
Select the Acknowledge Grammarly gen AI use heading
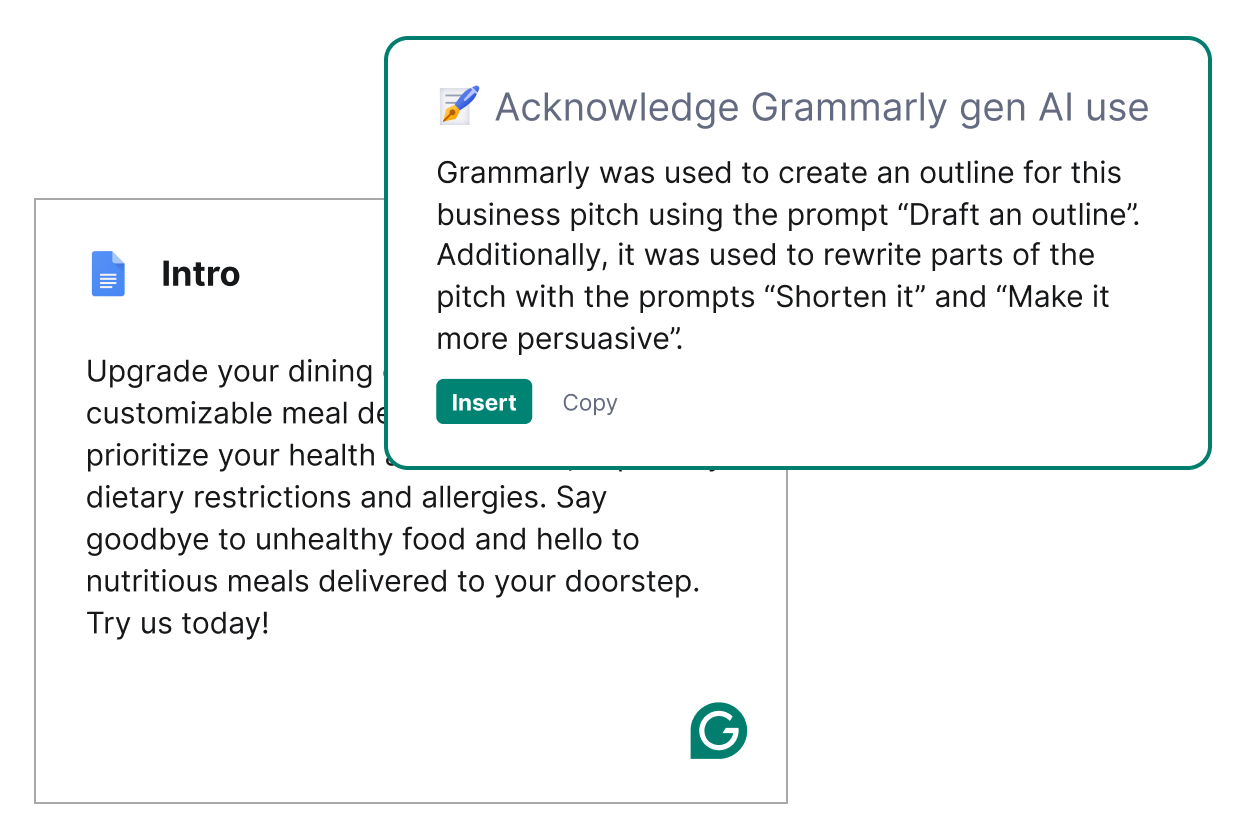[x=822, y=107]
